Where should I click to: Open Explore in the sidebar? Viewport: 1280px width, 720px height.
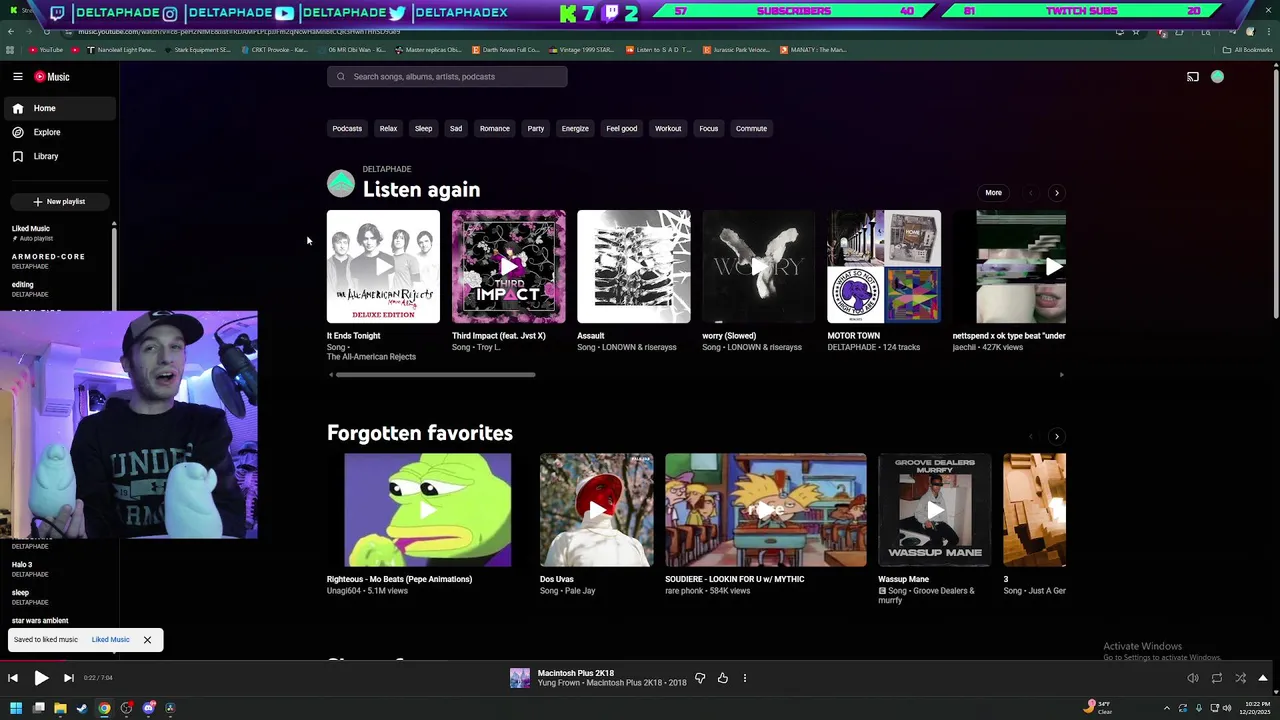pyautogui.click(x=58, y=132)
